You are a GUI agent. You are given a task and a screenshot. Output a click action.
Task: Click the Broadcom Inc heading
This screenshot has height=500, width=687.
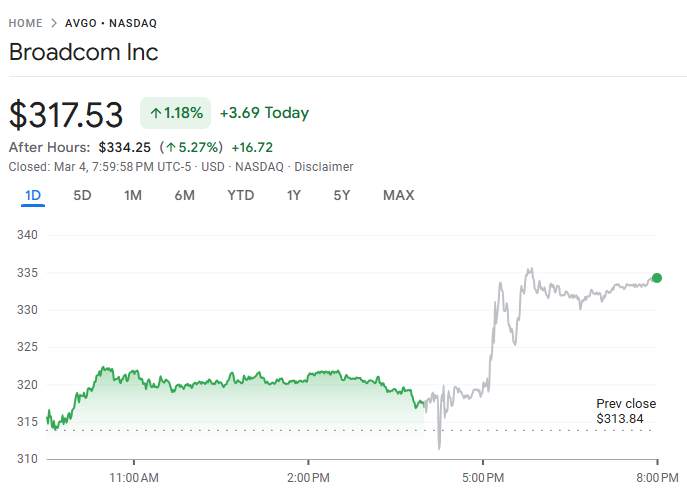(83, 52)
